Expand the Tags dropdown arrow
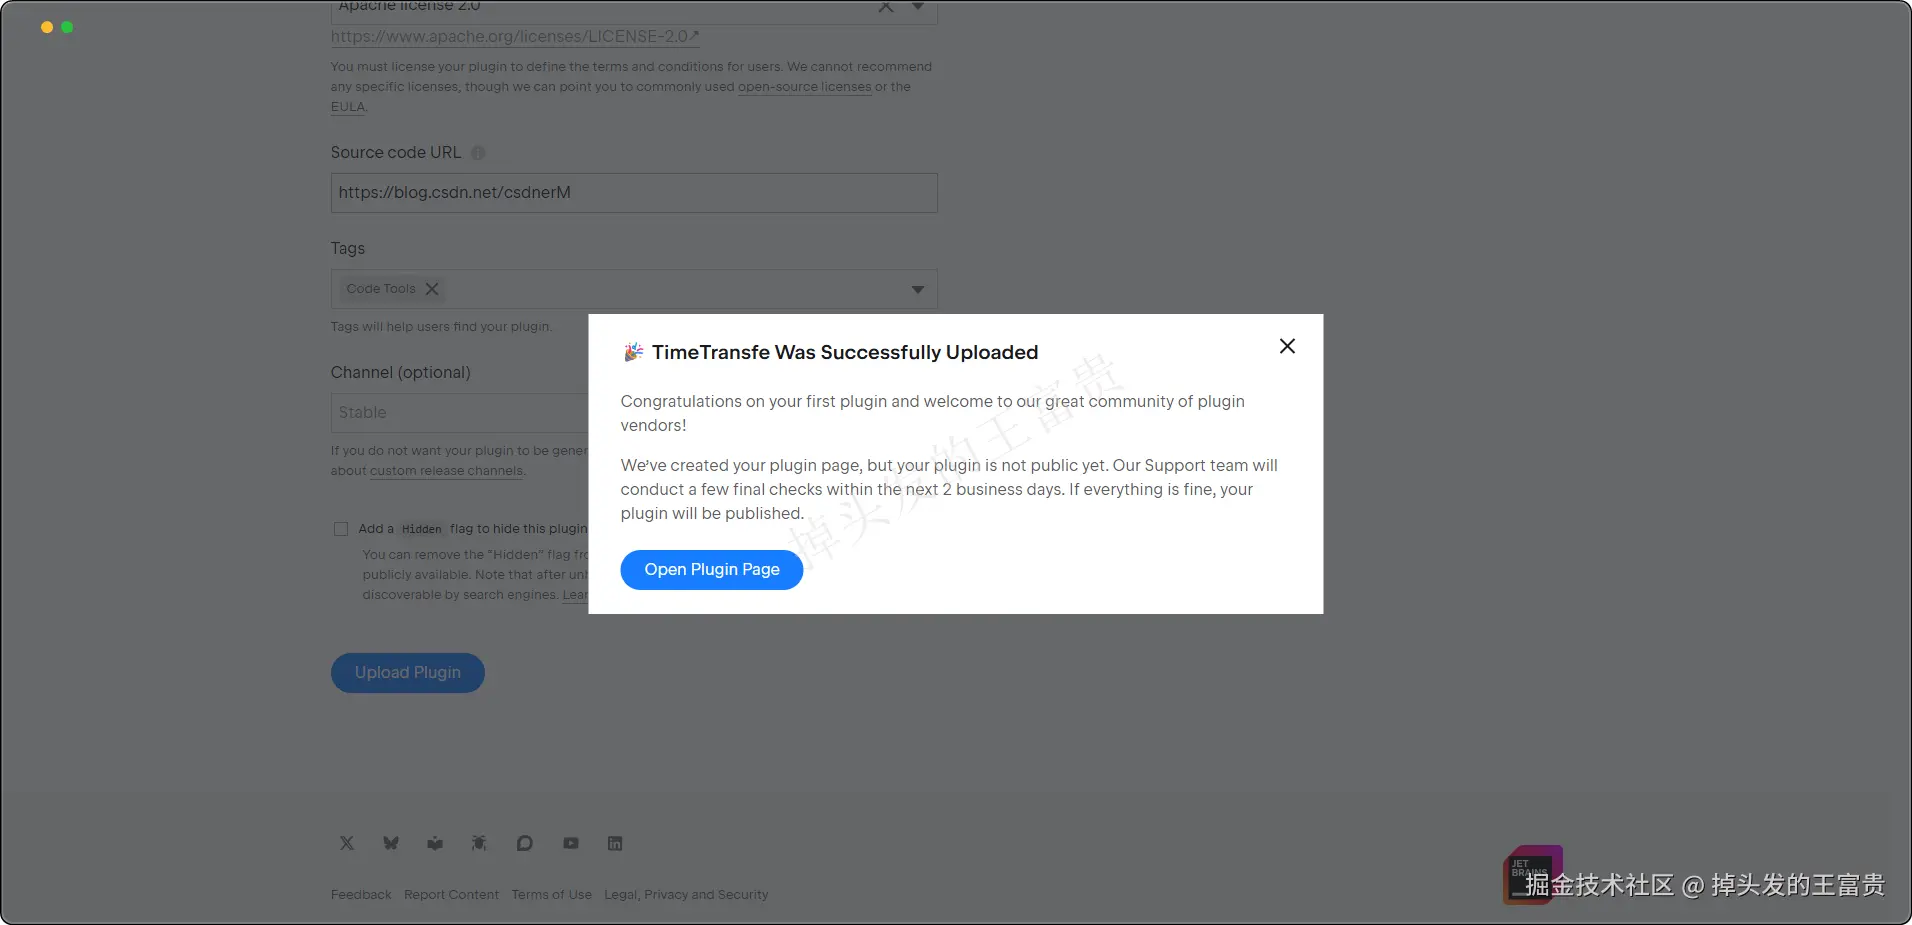 (x=917, y=290)
